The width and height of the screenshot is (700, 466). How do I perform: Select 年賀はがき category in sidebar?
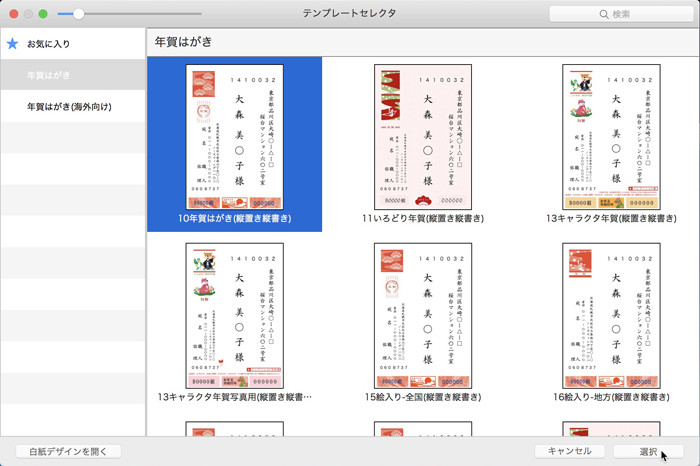click(x=48, y=75)
